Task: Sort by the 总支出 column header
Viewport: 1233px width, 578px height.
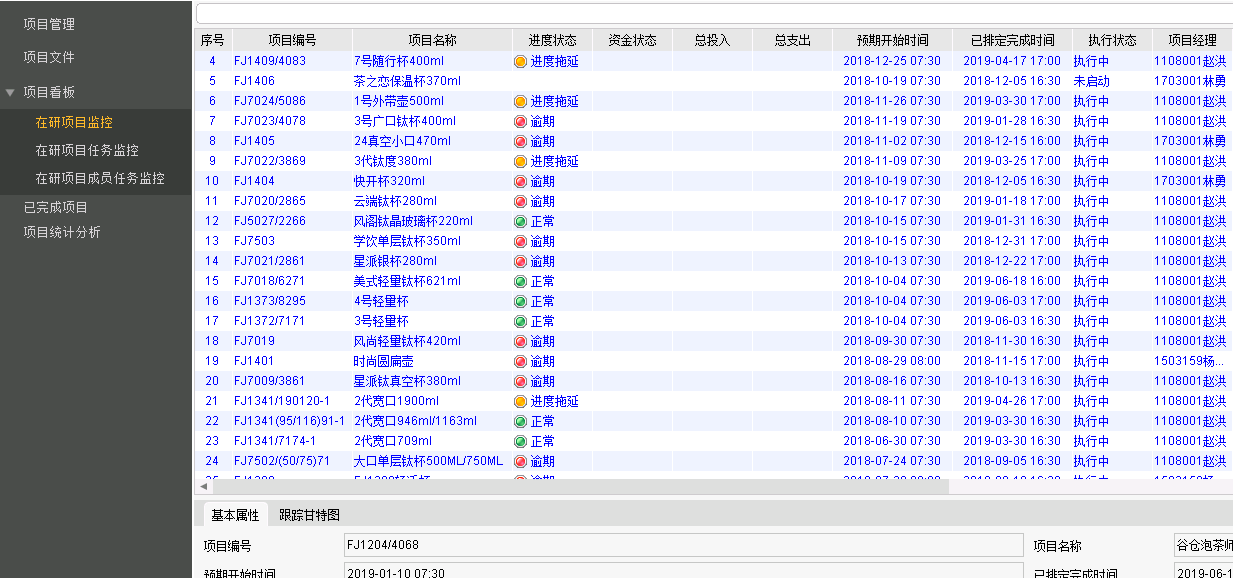Action: point(792,40)
